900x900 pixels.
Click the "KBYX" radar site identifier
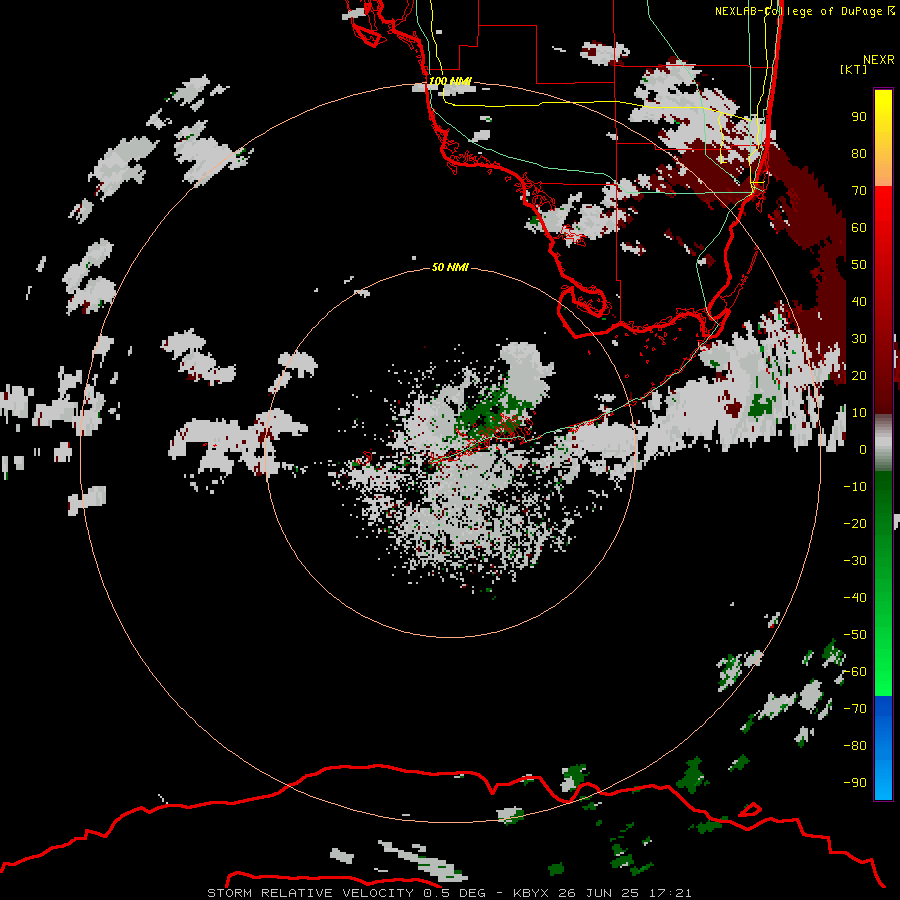533,893
